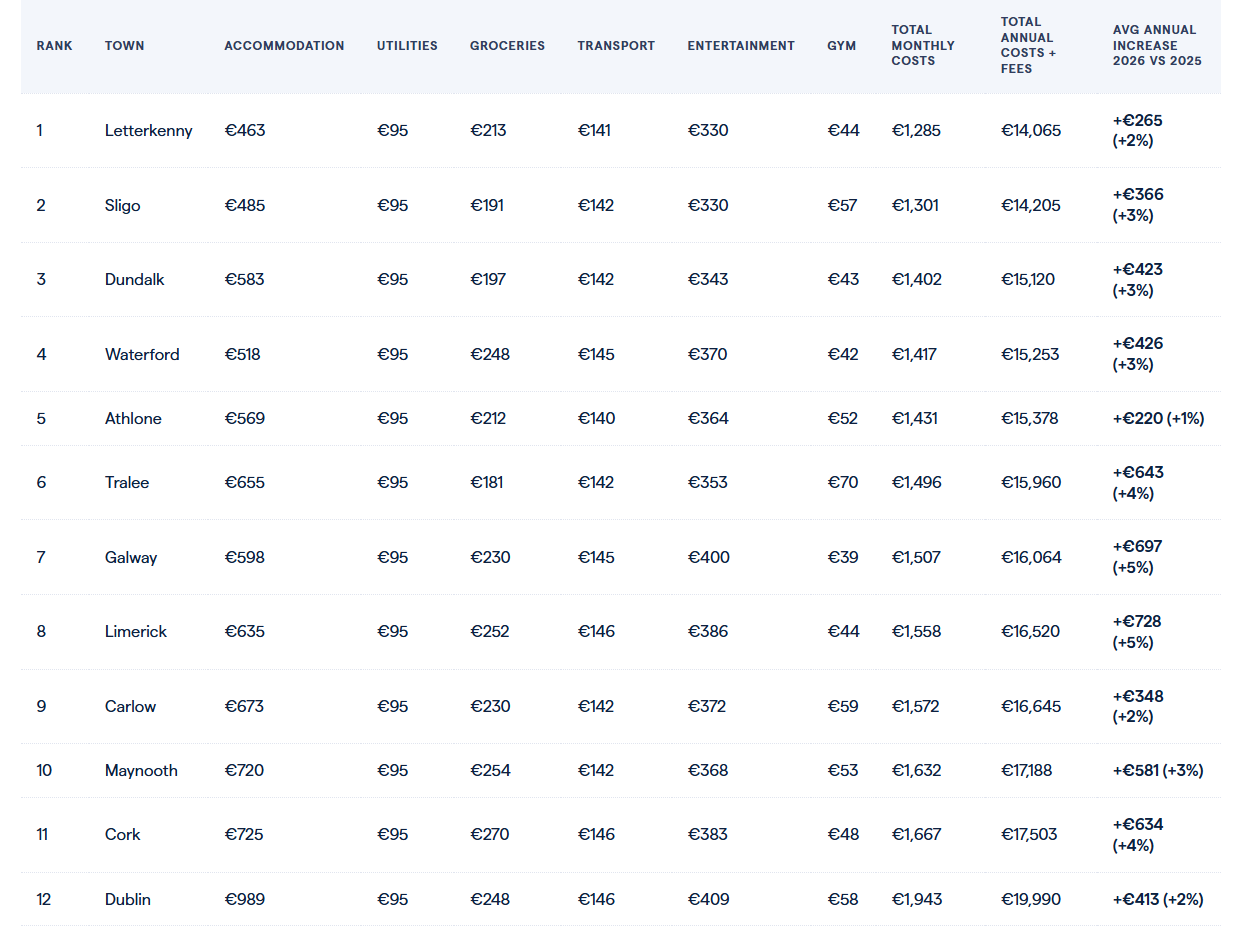Select the Carlow town name

pos(130,706)
